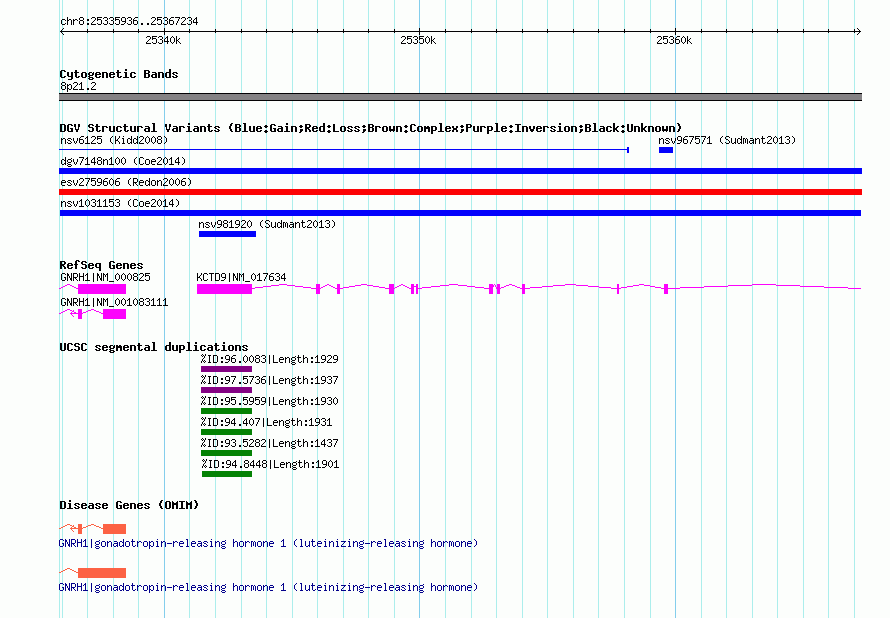
Task: Select the nsv967571 blue gain bar
Action: [666, 150]
